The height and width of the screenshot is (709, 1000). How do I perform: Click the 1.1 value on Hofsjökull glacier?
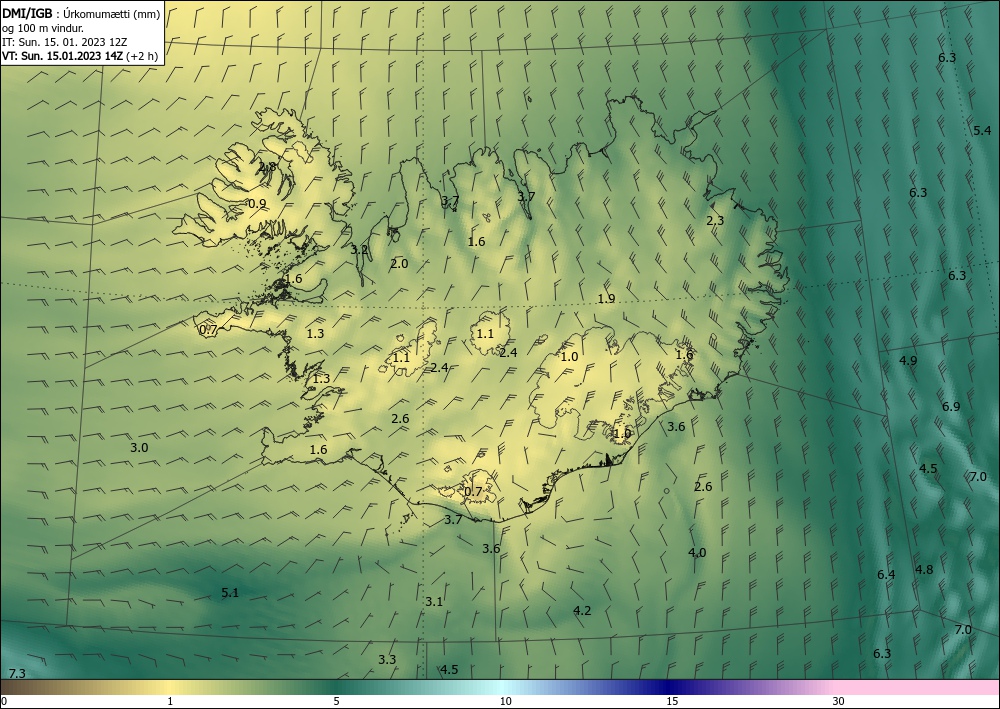click(x=485, y=333)
